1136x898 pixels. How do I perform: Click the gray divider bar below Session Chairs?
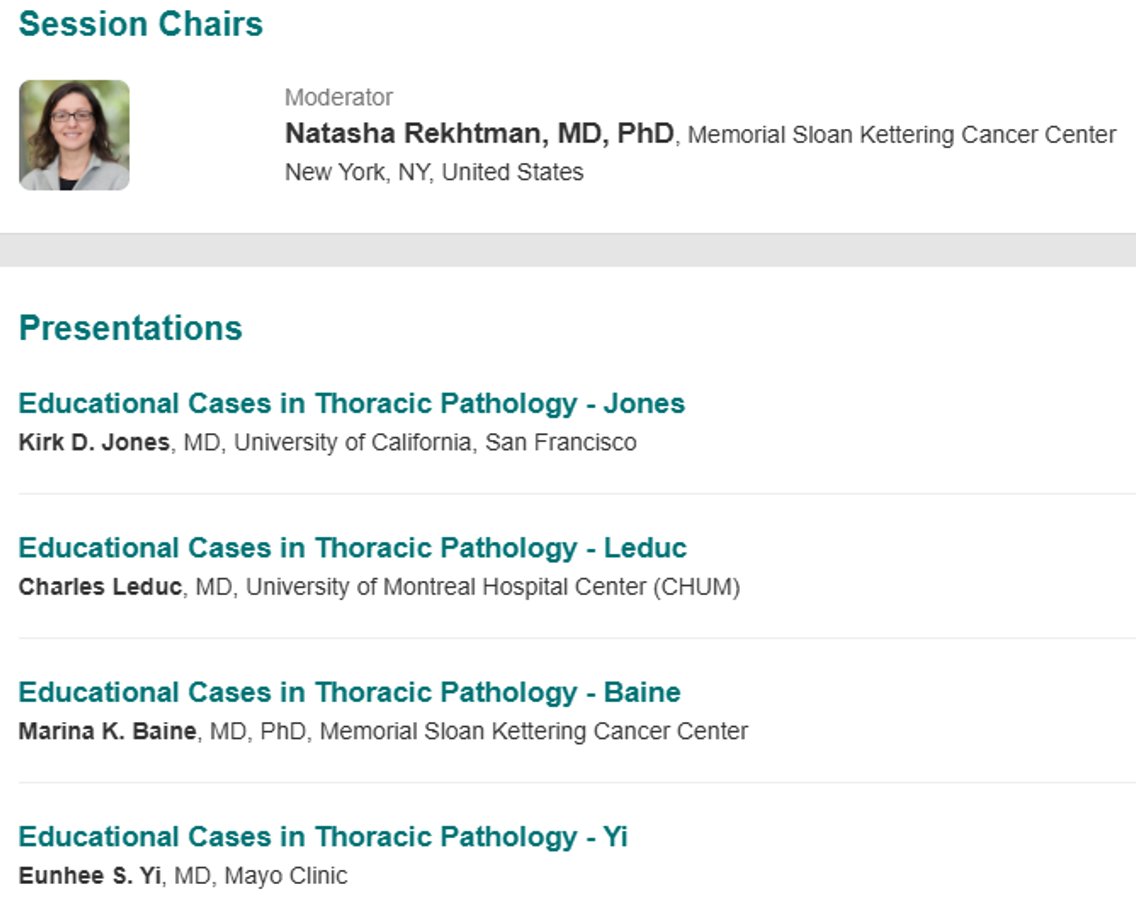[x=568, y=250]
